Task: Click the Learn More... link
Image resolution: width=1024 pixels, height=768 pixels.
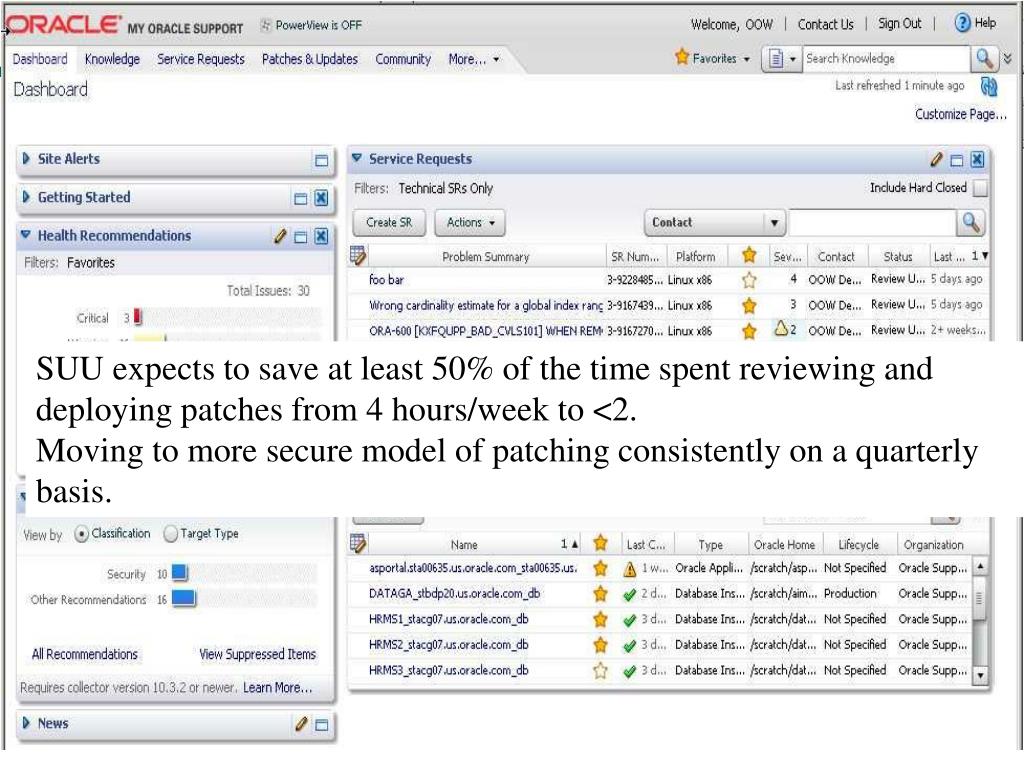Action: [x=278, y=688]
